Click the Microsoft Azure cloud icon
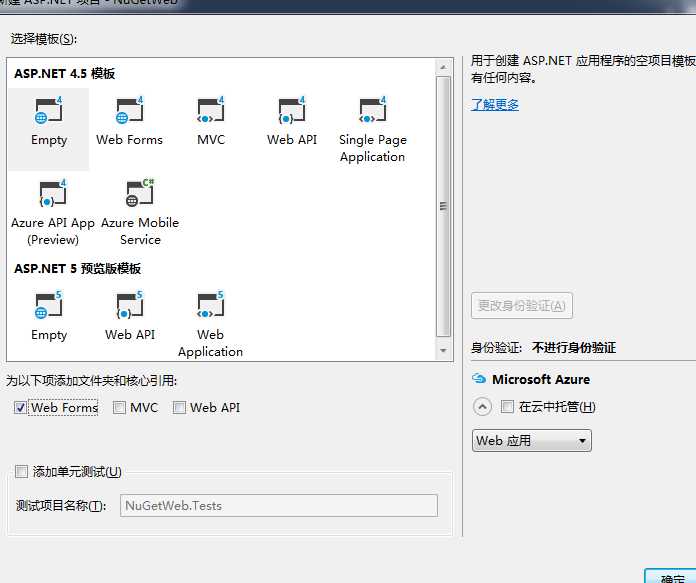Viewport: 696px width, 583px height. pos(479,379)
